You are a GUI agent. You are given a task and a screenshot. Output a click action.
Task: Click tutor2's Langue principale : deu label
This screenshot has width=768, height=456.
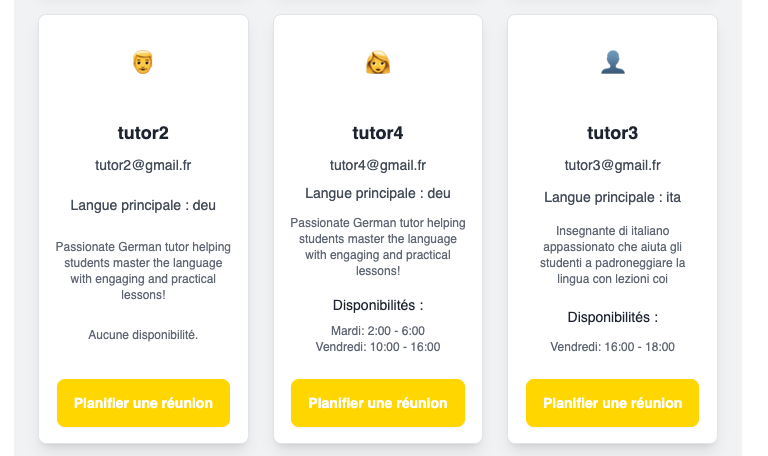pyautogui.click(x=143, y=205)
